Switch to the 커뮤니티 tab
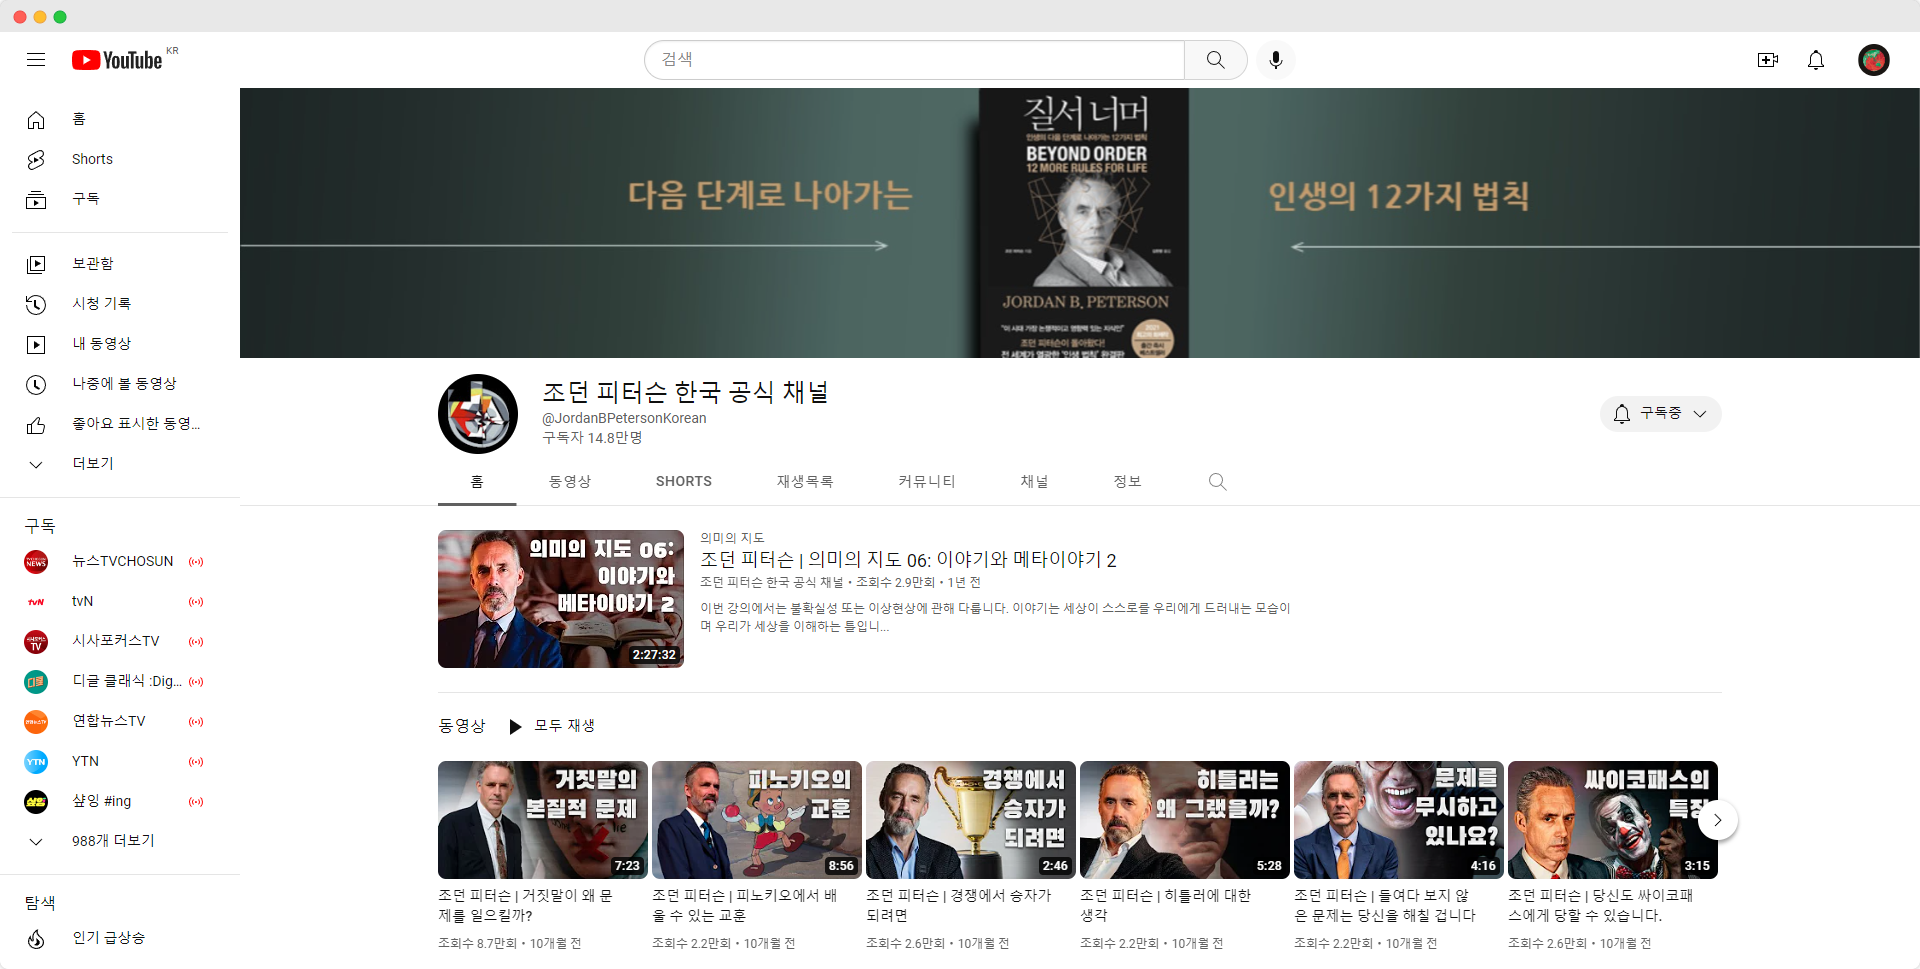The image size is (1920, 969). (x=926, y=482)
